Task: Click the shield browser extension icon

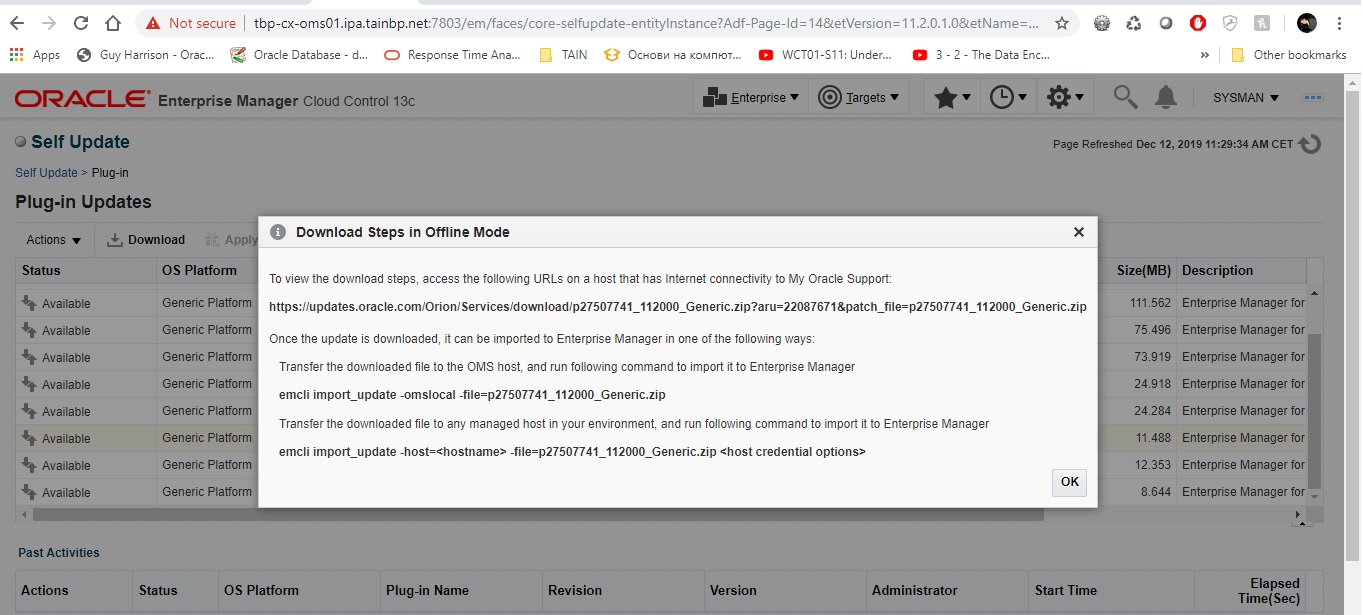Action: (1230, 23)
